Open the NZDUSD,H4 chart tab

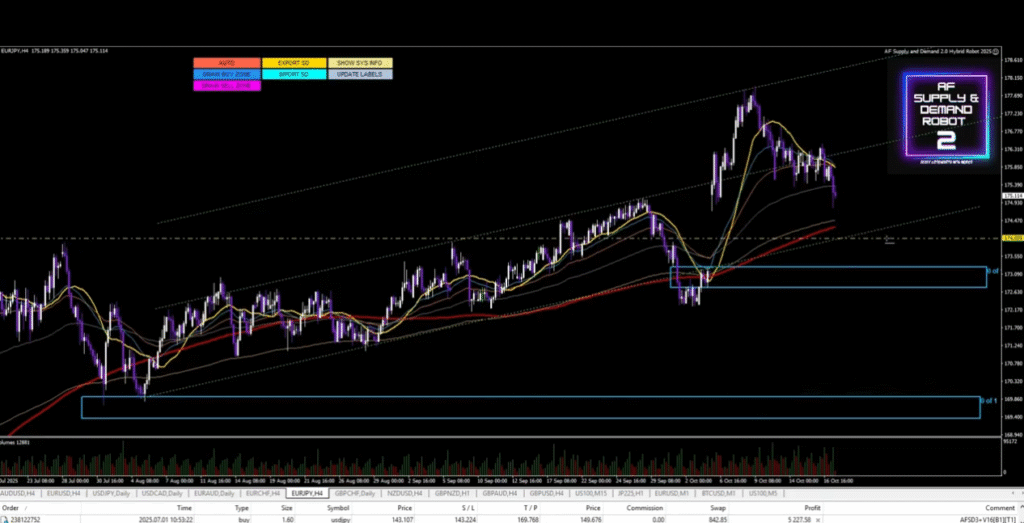(406, 493)
